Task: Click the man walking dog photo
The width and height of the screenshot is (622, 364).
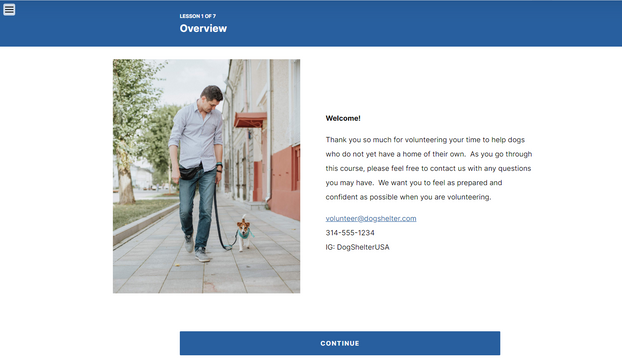Action: [x=206, y=176]
